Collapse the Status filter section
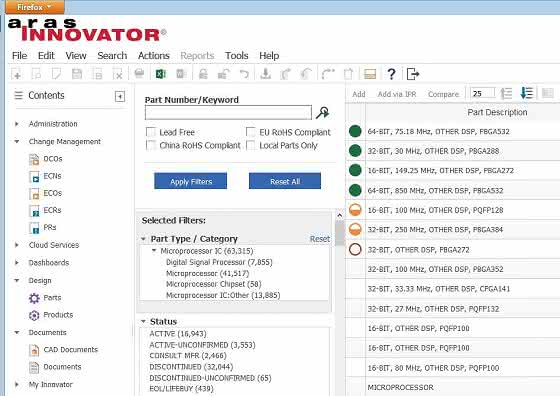The width and height of the screenshot is (560, 396). 143,321
